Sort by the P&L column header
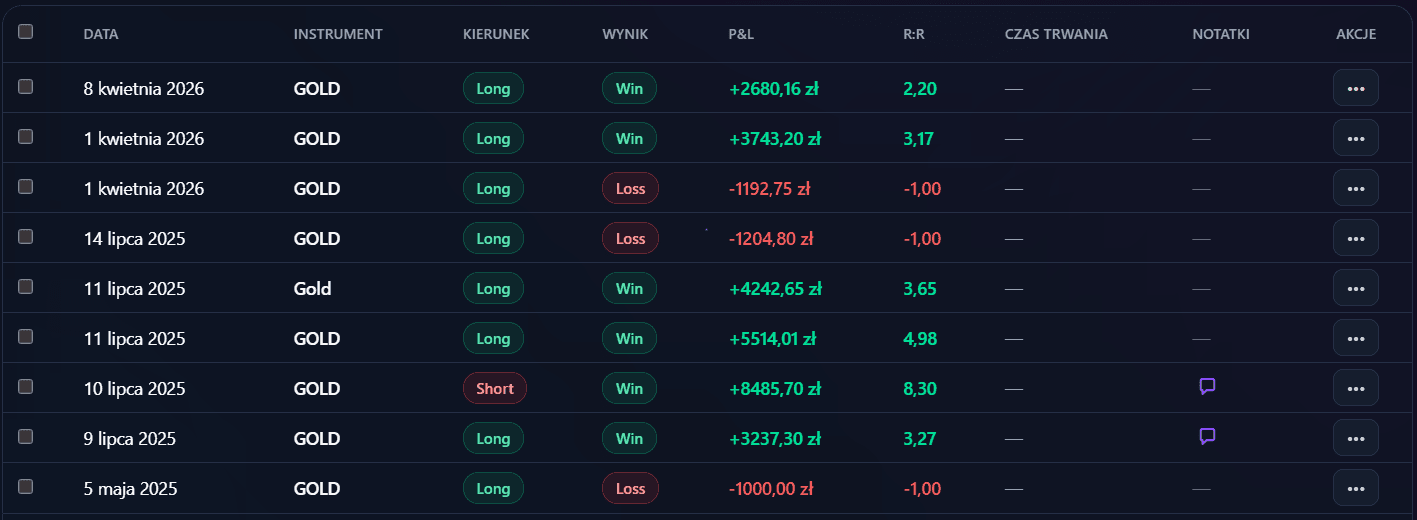Screen dimensions: 1417x520 [x=741, y=34]
